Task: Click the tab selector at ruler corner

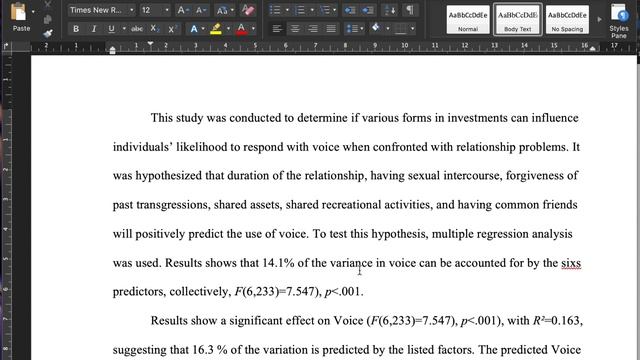Action: click(x=6, y=47)
